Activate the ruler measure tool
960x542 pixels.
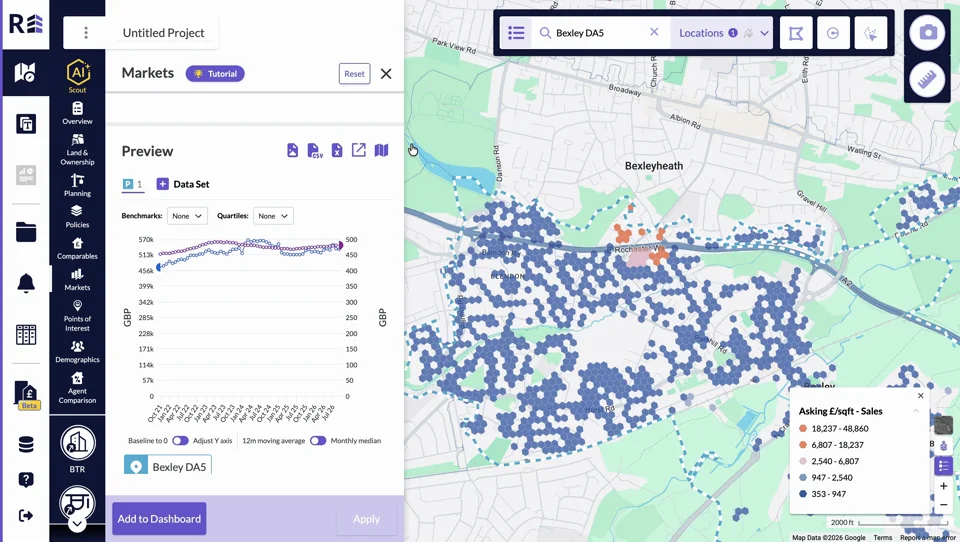pyautogui.click(x=928, y=80)
